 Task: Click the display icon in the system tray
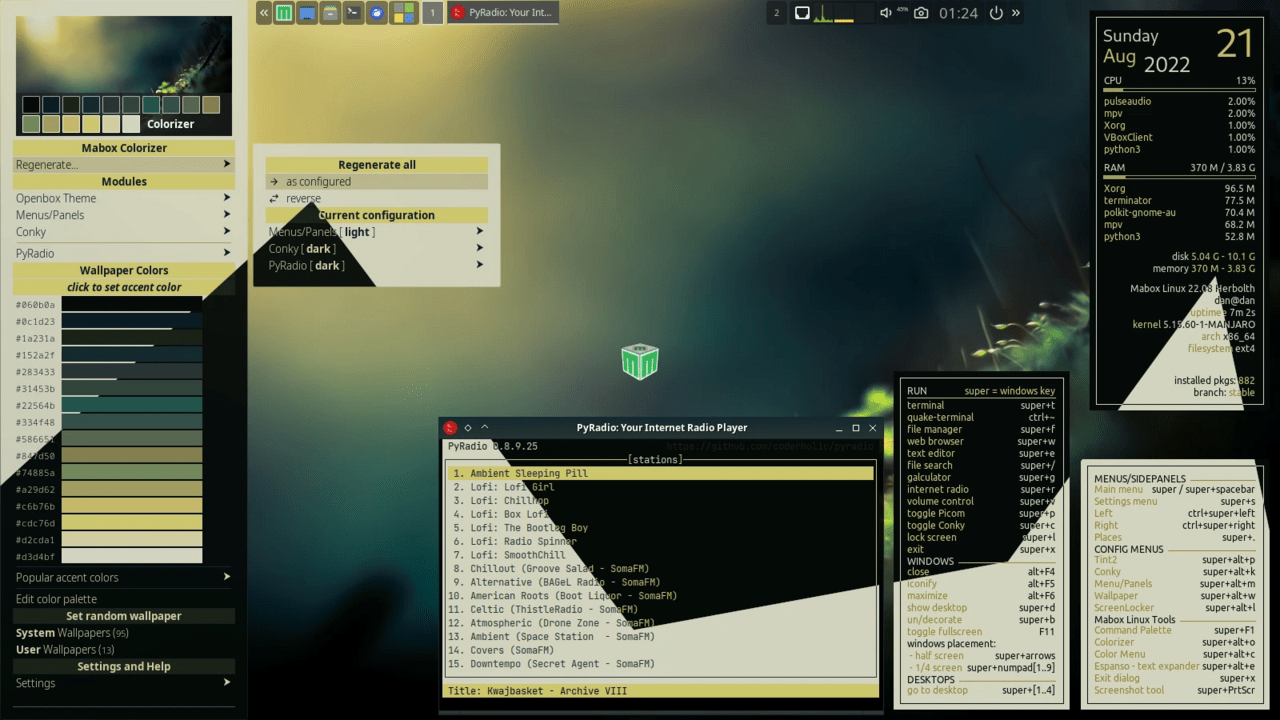[803, 12]
